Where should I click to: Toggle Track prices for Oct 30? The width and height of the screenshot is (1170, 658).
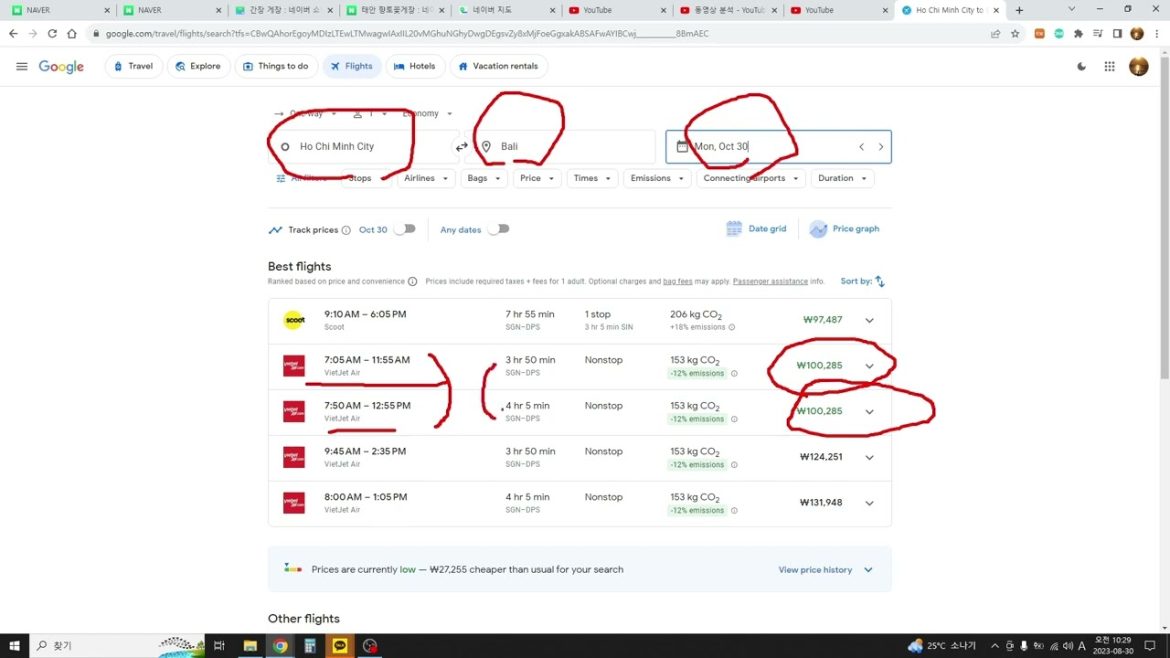tap(404, 229)
